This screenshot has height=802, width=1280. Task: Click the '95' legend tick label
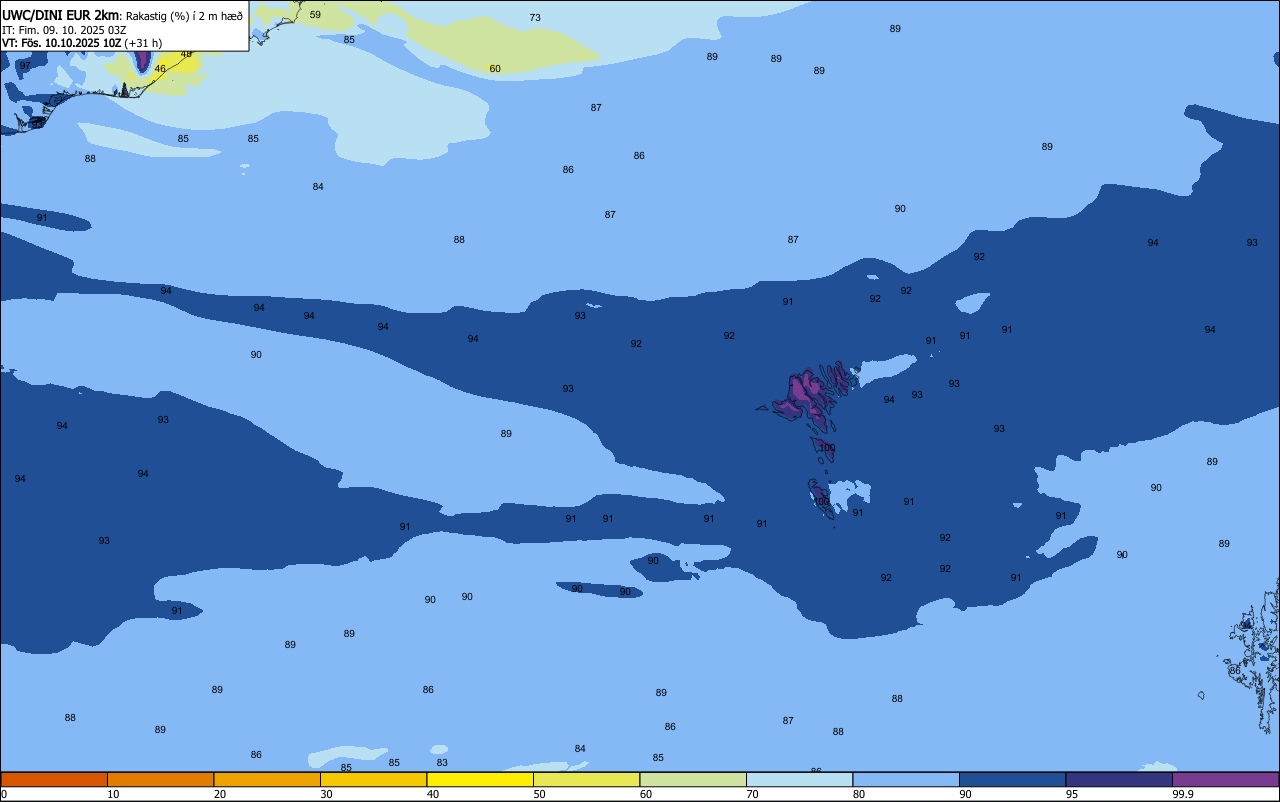coord(1072,794)
